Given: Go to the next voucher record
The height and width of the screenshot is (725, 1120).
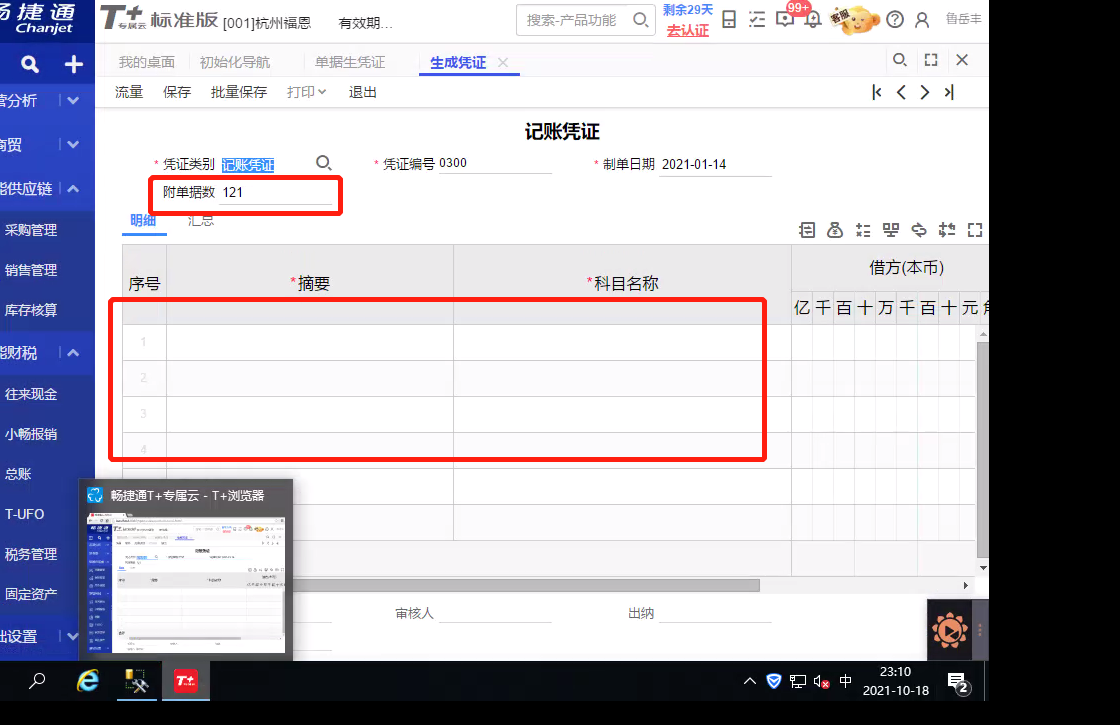Looking at the screenshot, I should [925, 92].
